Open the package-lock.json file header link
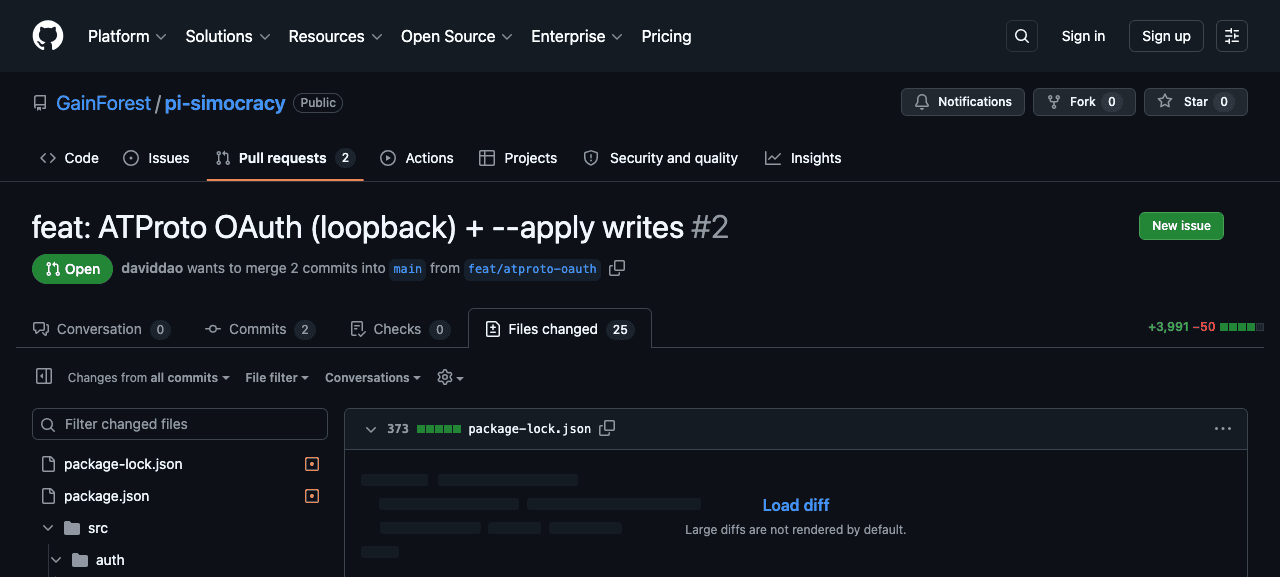Screen dimensions: 1280x577 tap(530, 429)
